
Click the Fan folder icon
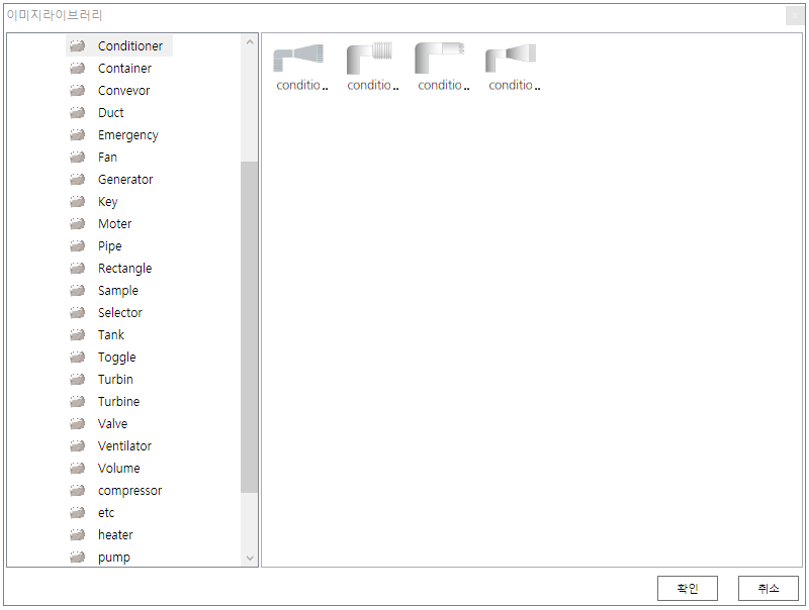77,157
